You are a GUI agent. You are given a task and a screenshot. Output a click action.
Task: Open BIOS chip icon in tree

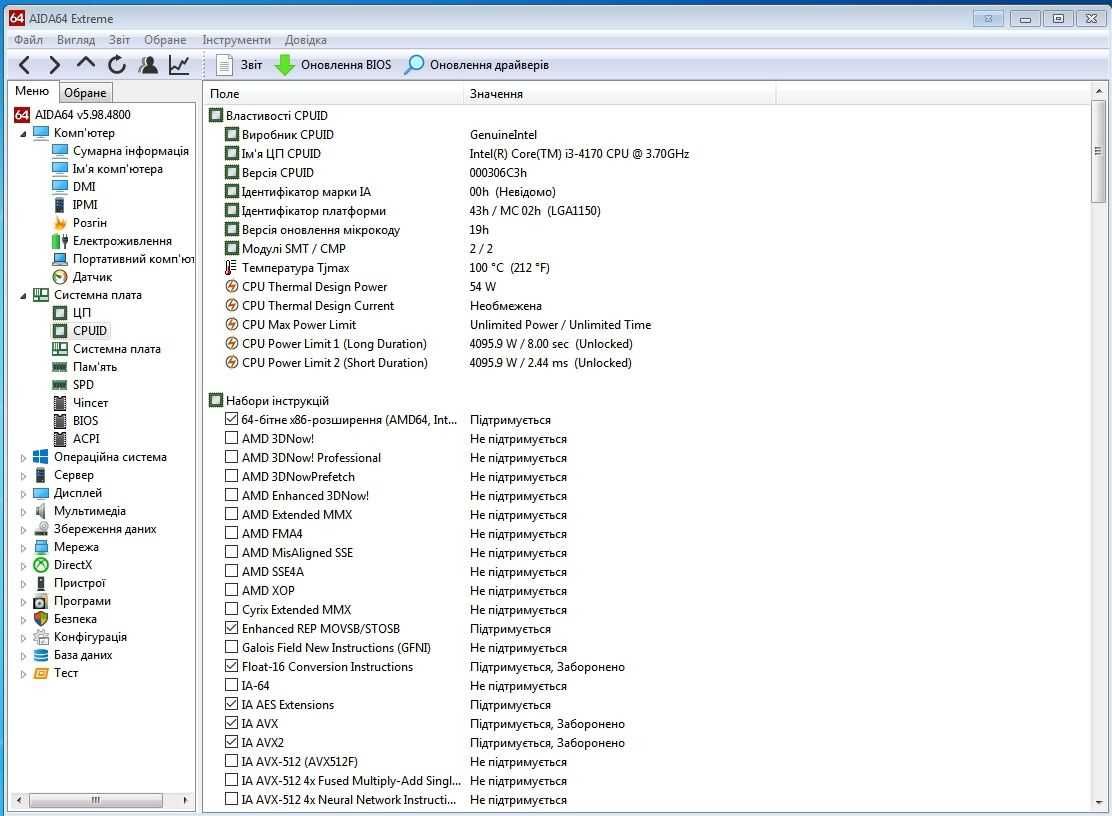click(x=60, y=421)
